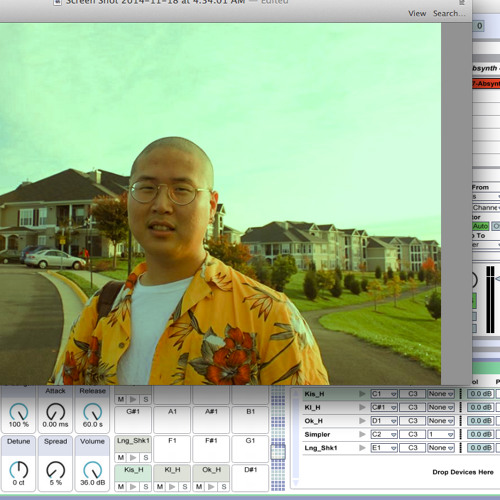Preview the Lng_Shk1 pad with its play icon
This screenshot has width=500, height=500.
[x=133, y=457]
